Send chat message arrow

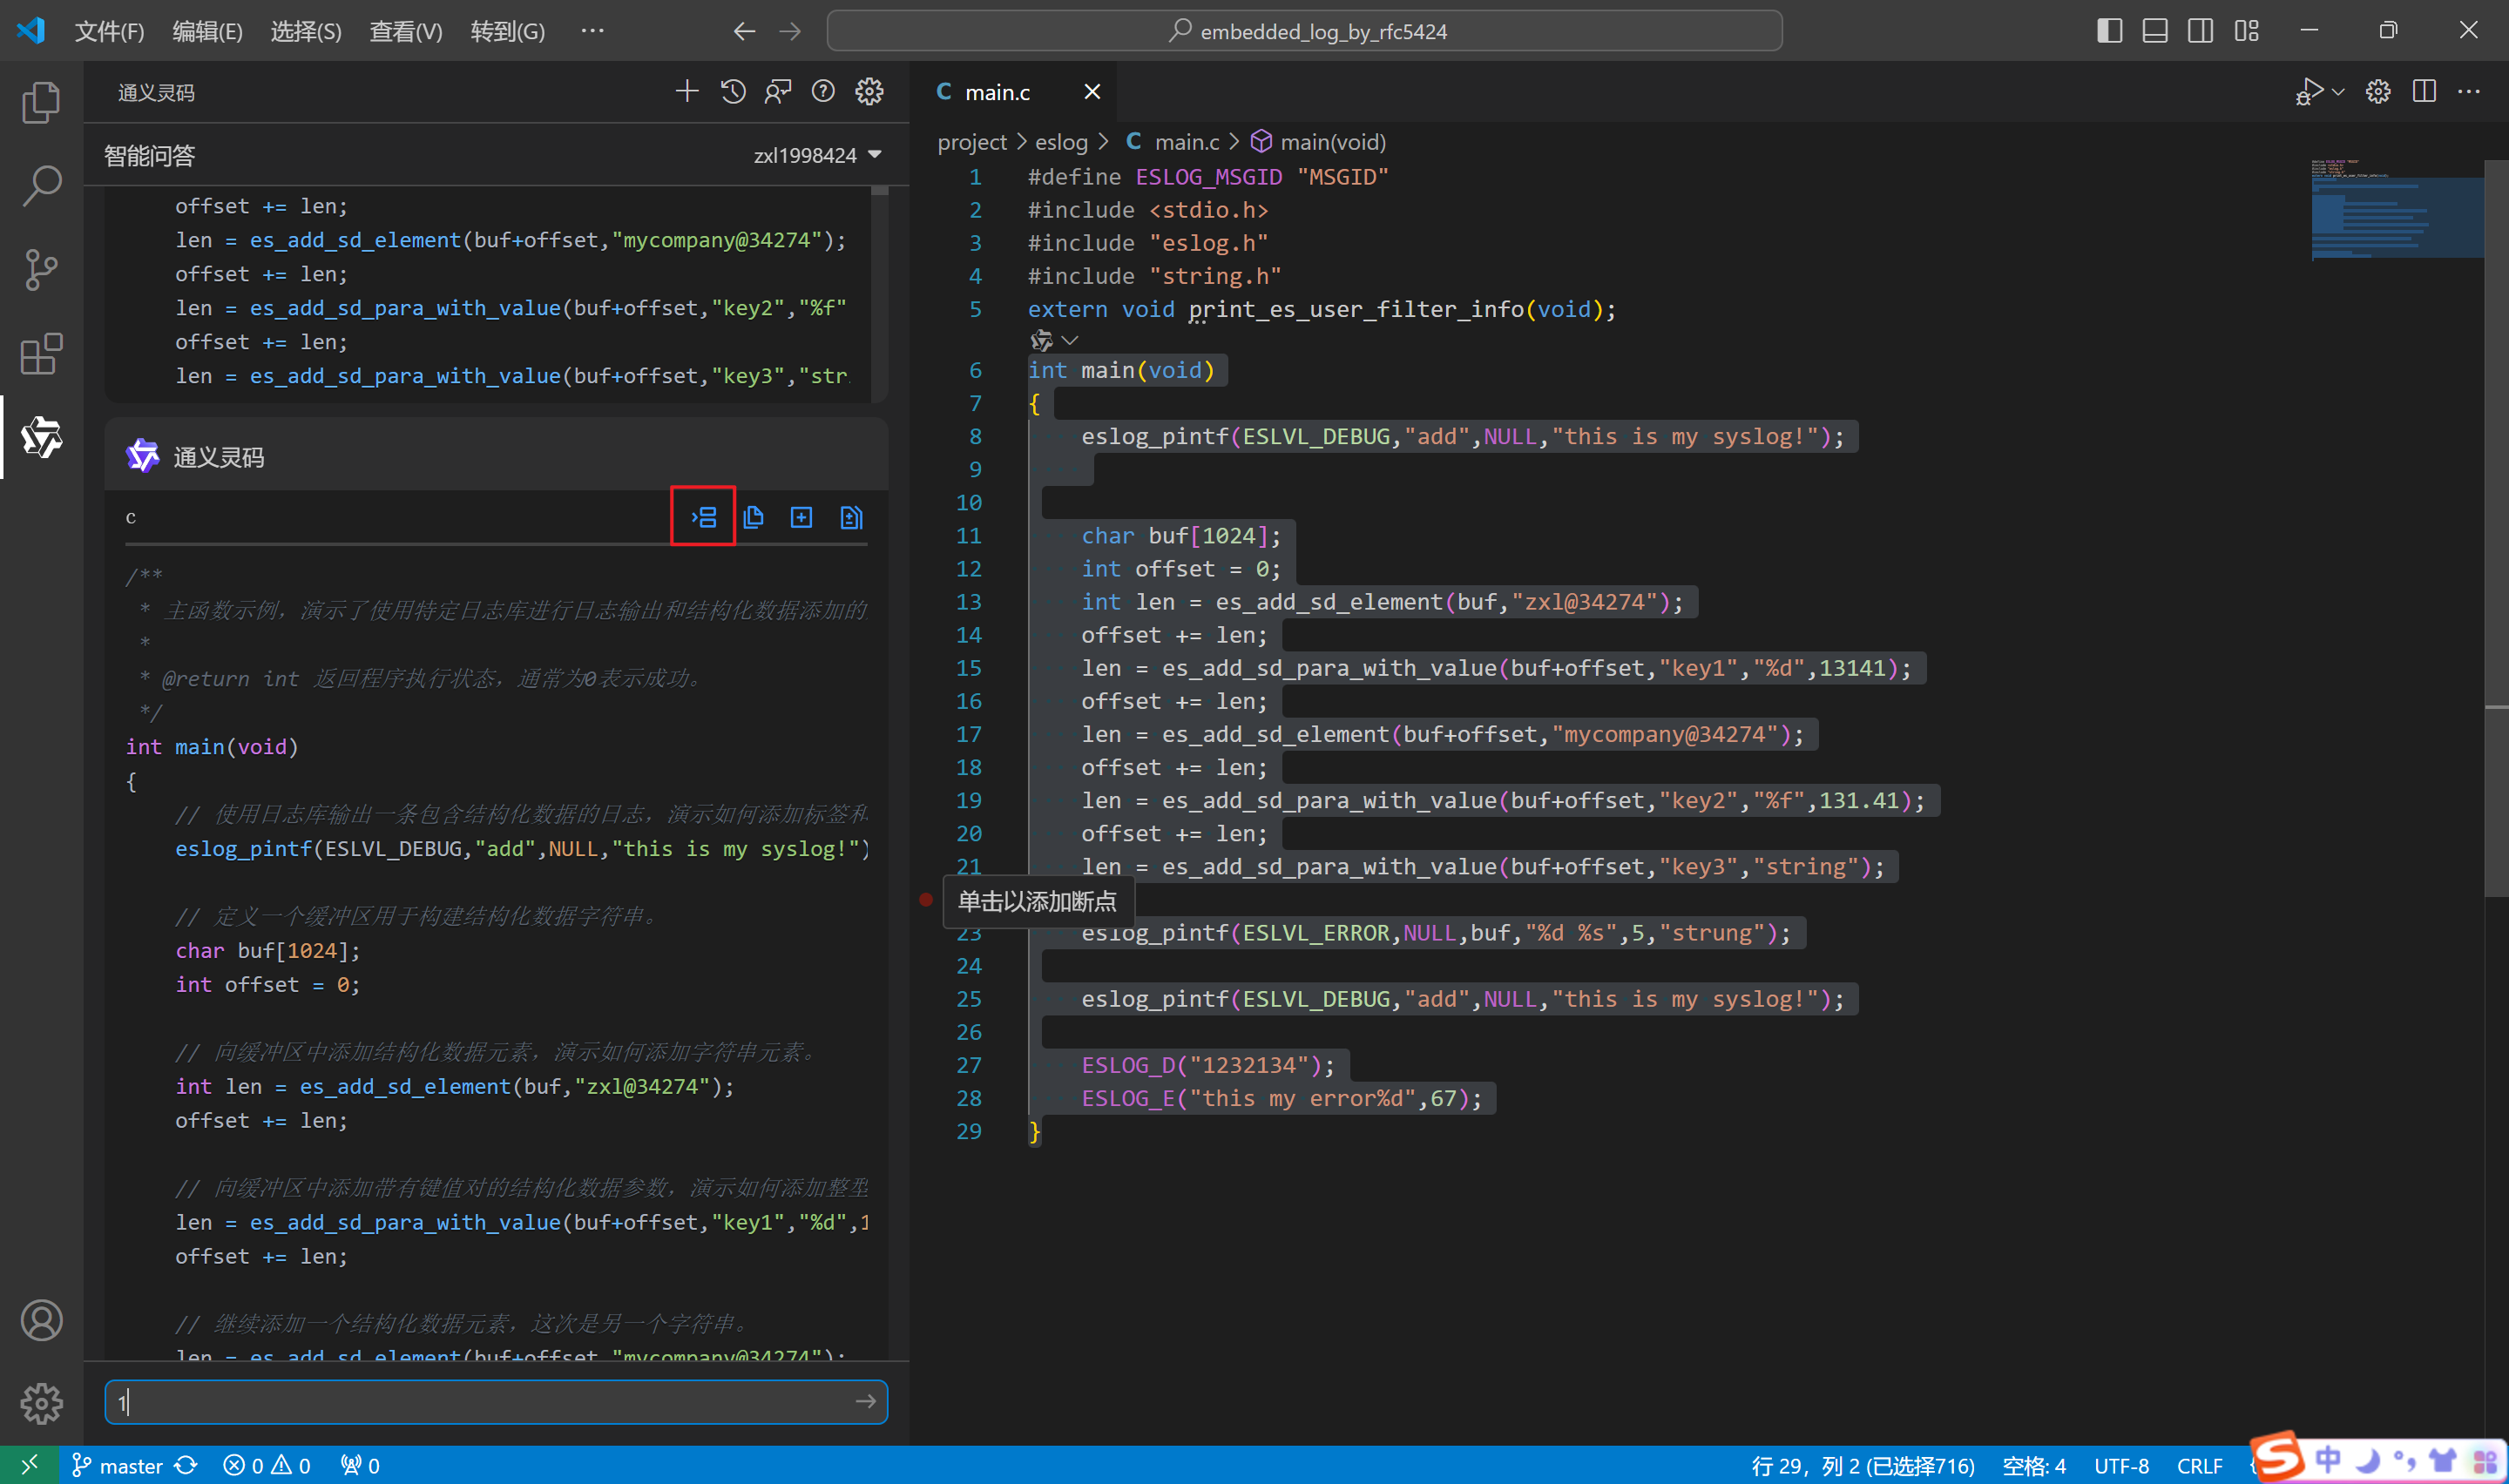866,1402
